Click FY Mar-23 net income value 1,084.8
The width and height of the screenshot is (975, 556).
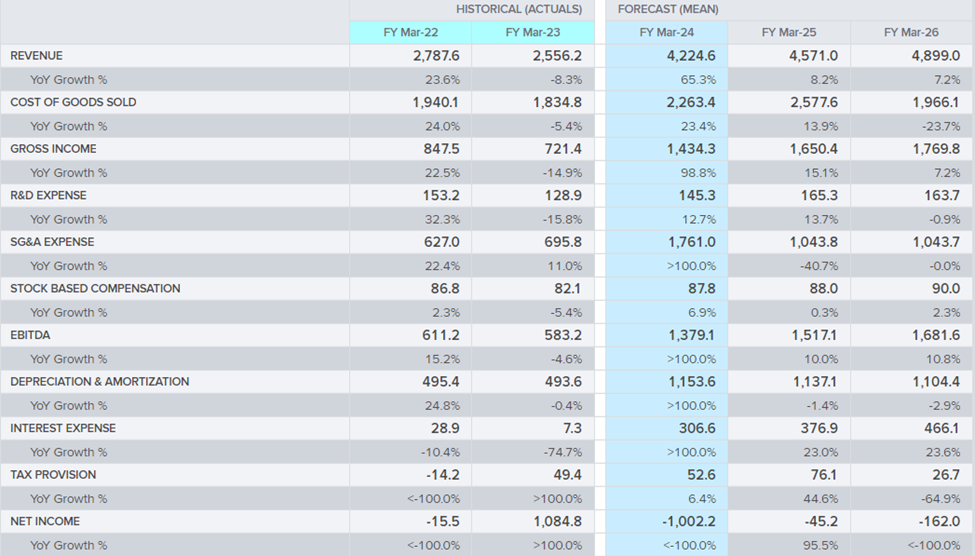(557, 521)
